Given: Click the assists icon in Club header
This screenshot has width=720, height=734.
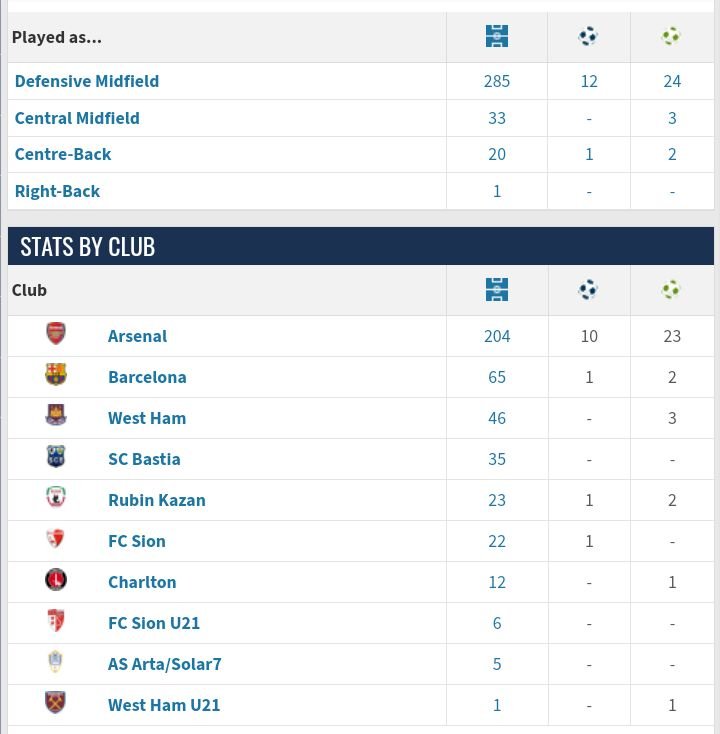Looking at the screenshot, I should pyautogui.click(x=671, y=290).
